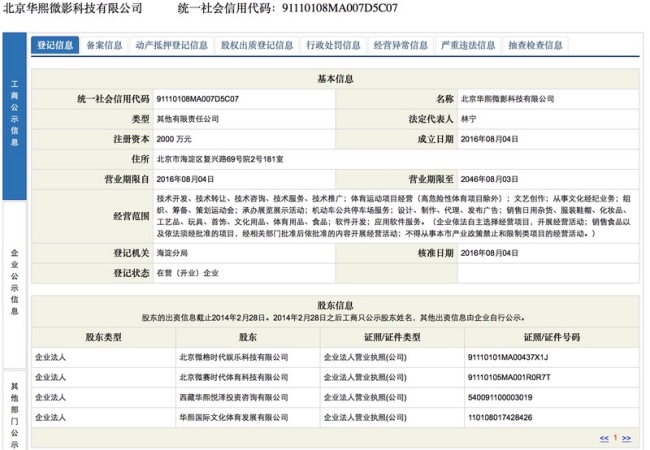
Task: Click shareholder 北京微格时代娱乐科技有限公司
Action: pyautogui.click(x=233, y=357)
